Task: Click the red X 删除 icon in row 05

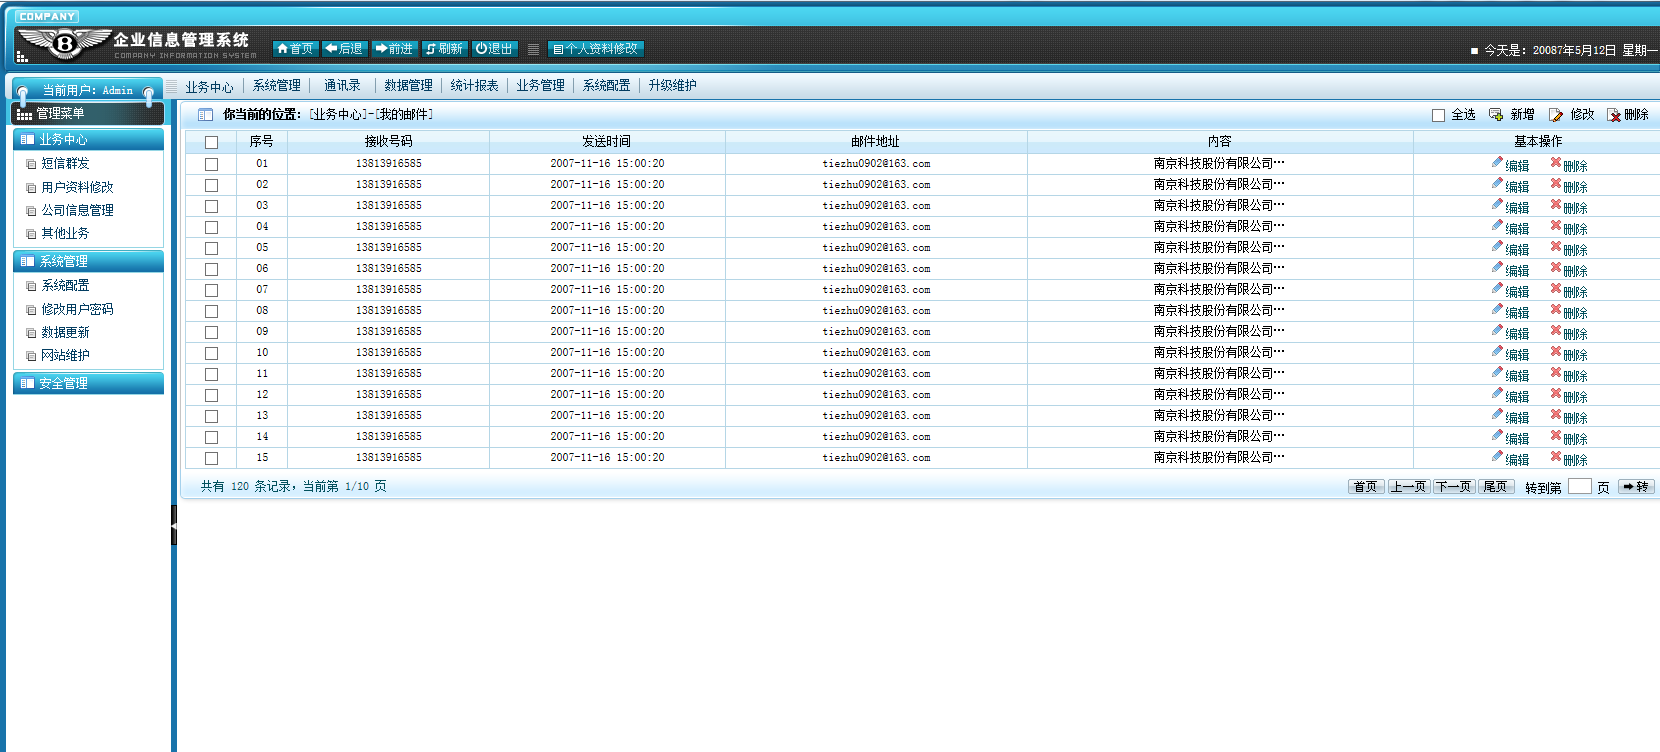Action: [1556, 247]
